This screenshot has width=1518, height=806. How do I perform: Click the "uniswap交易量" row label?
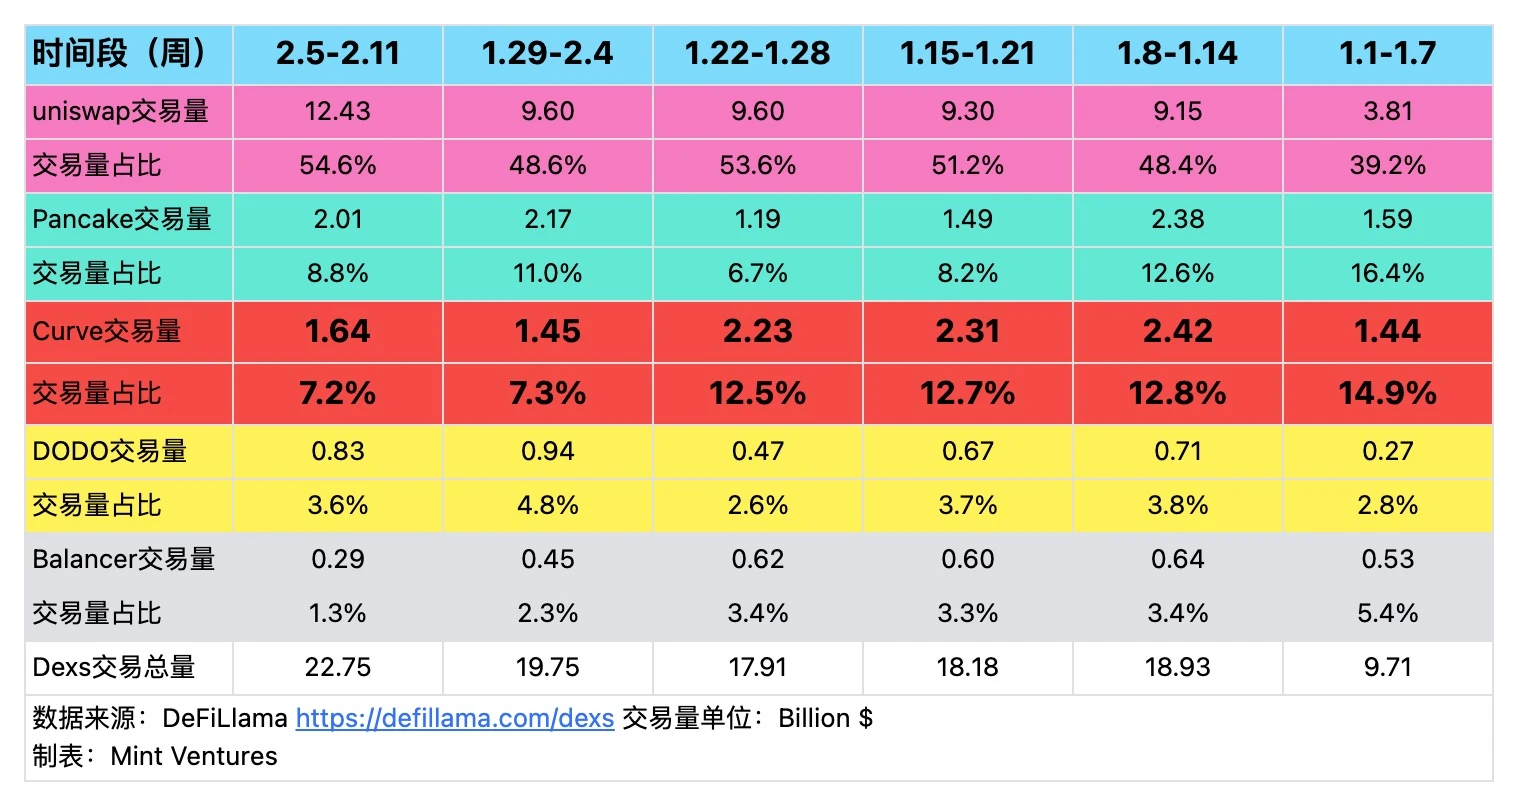[120, 111]
